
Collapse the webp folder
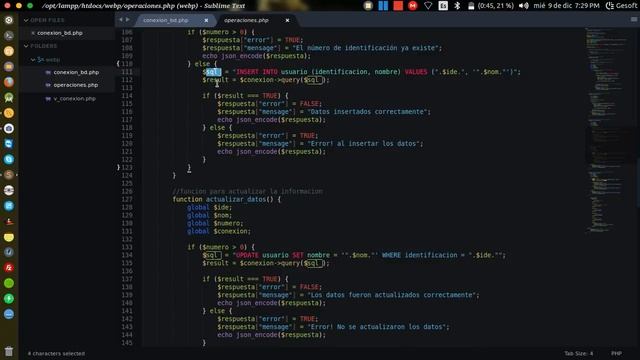[33, 60]
